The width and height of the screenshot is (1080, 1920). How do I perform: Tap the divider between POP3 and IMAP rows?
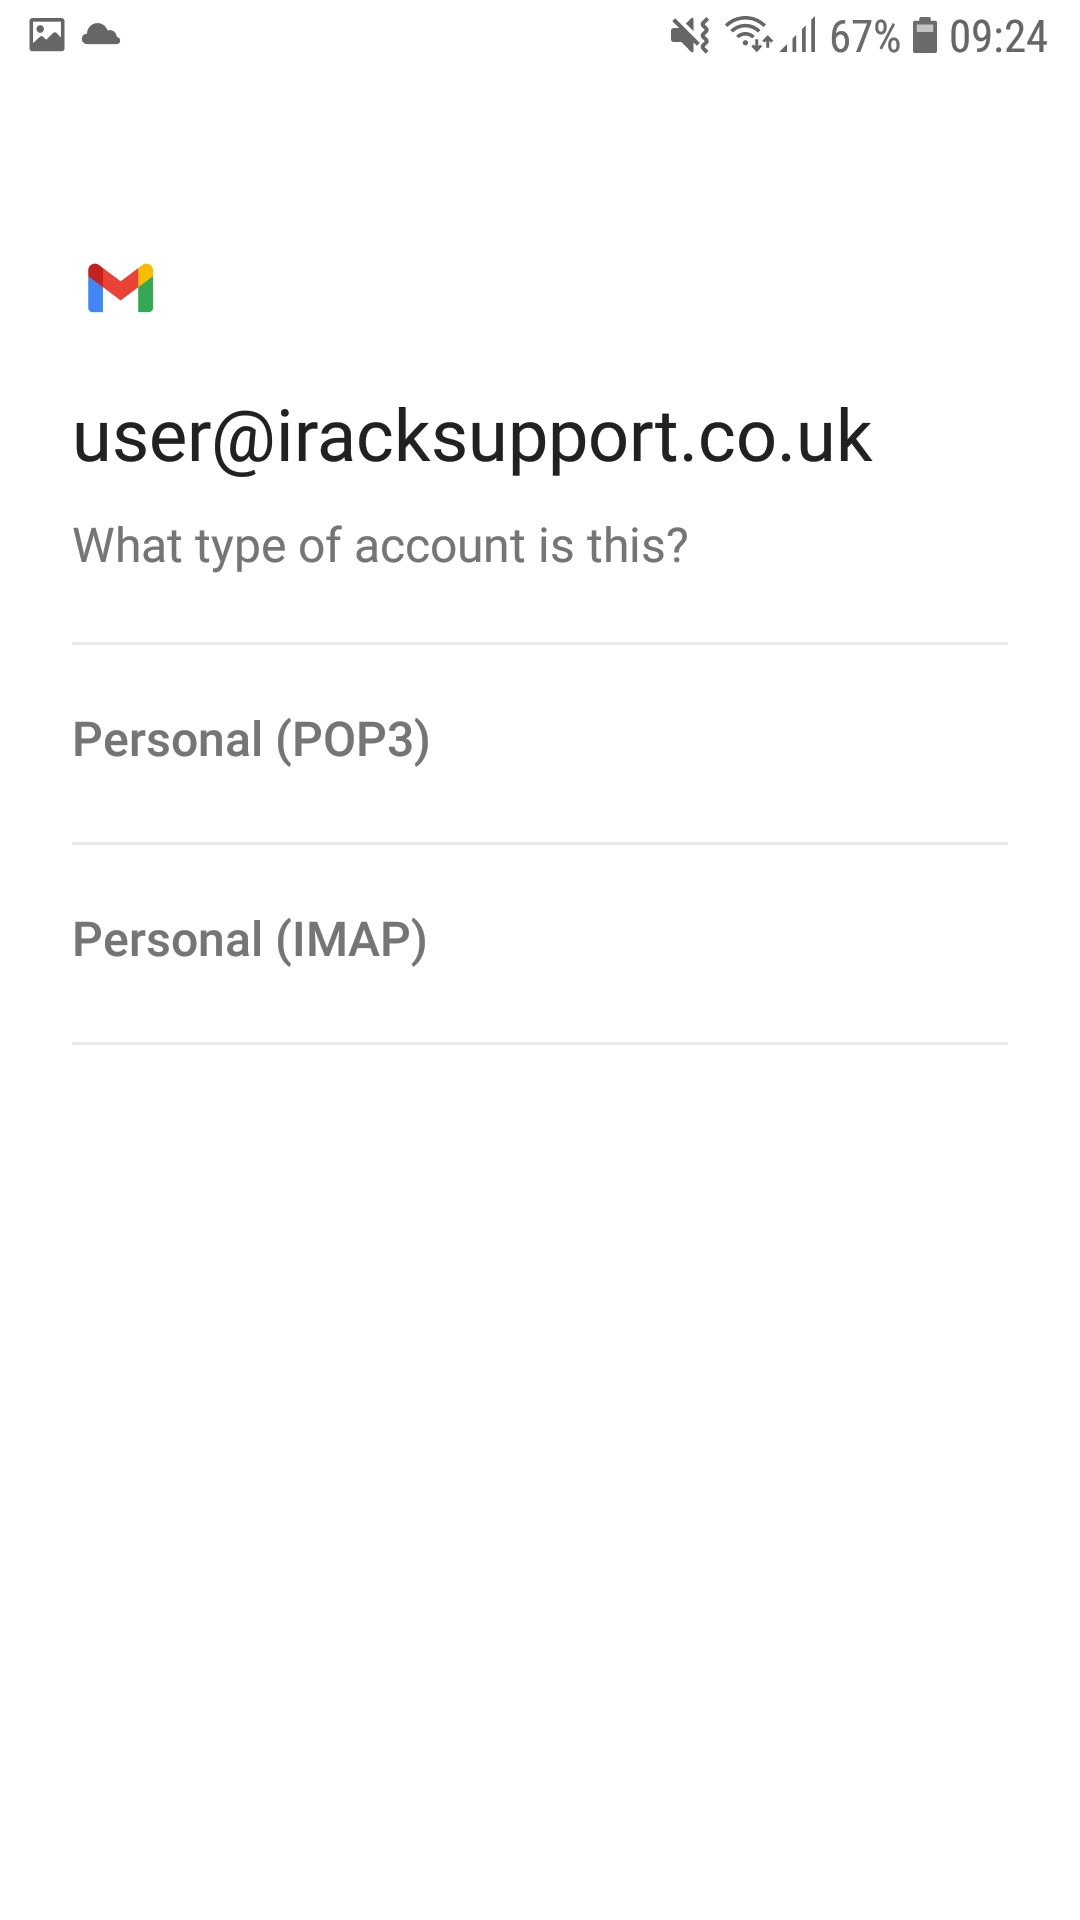540,843
